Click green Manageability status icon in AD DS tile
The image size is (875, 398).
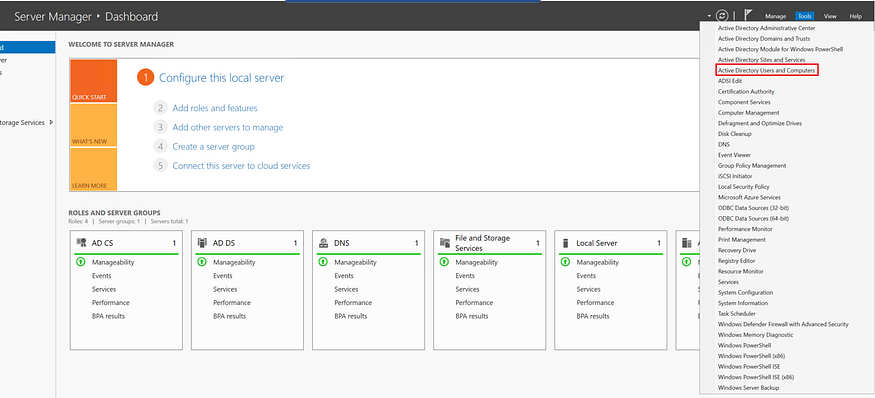coord(202,262)
